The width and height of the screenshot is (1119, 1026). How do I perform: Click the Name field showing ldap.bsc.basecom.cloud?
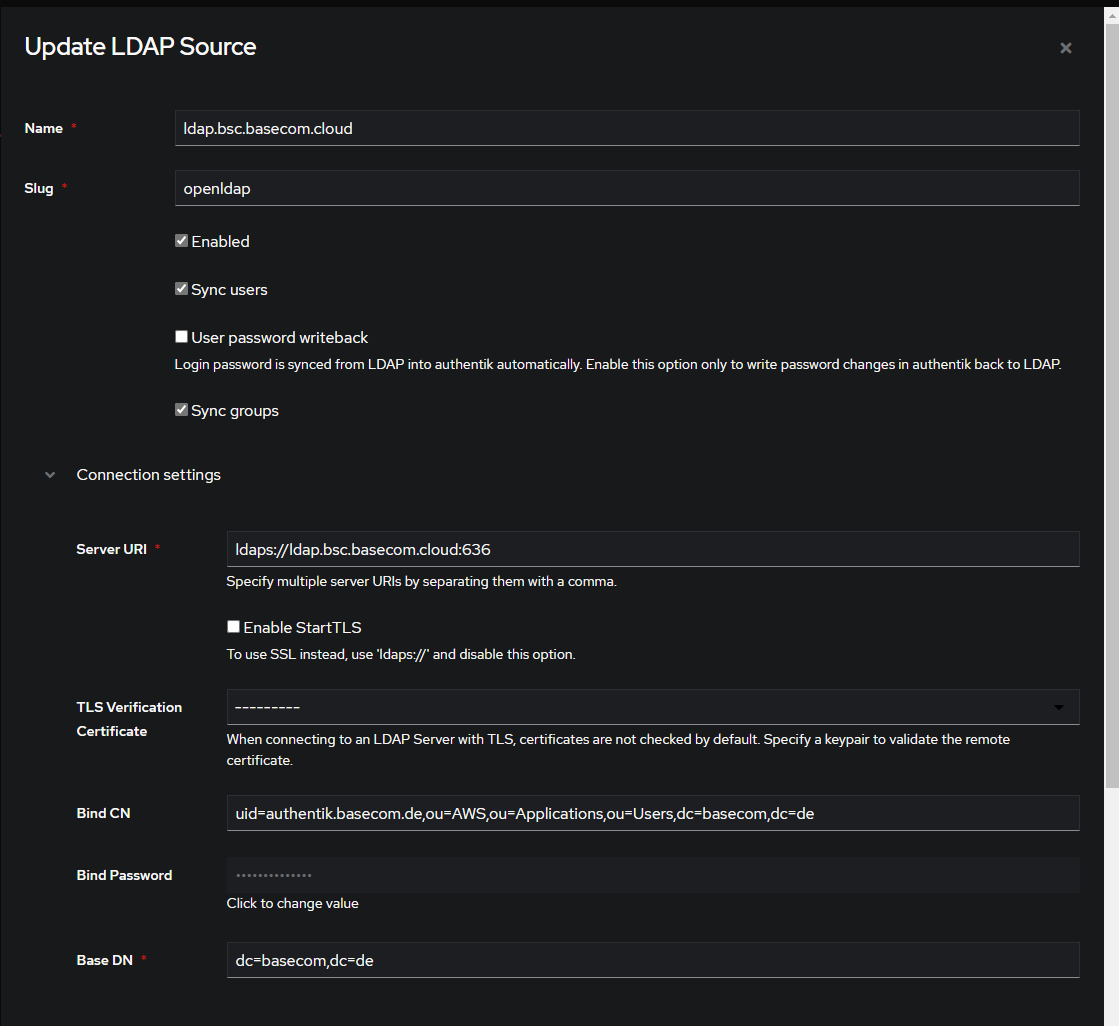627,128
